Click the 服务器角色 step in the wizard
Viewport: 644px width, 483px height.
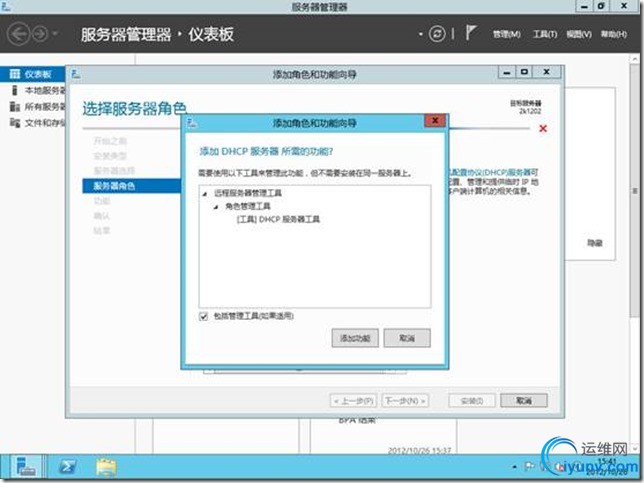(x=131, y=186)
